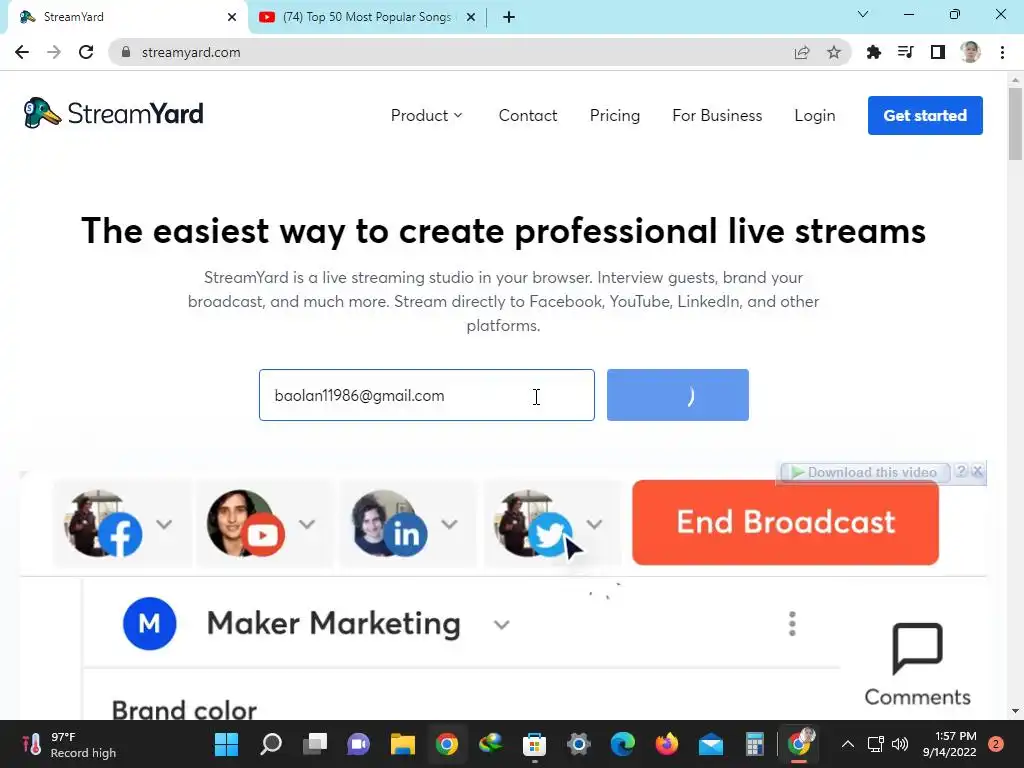Click the Get started button

tap(925, 116)
